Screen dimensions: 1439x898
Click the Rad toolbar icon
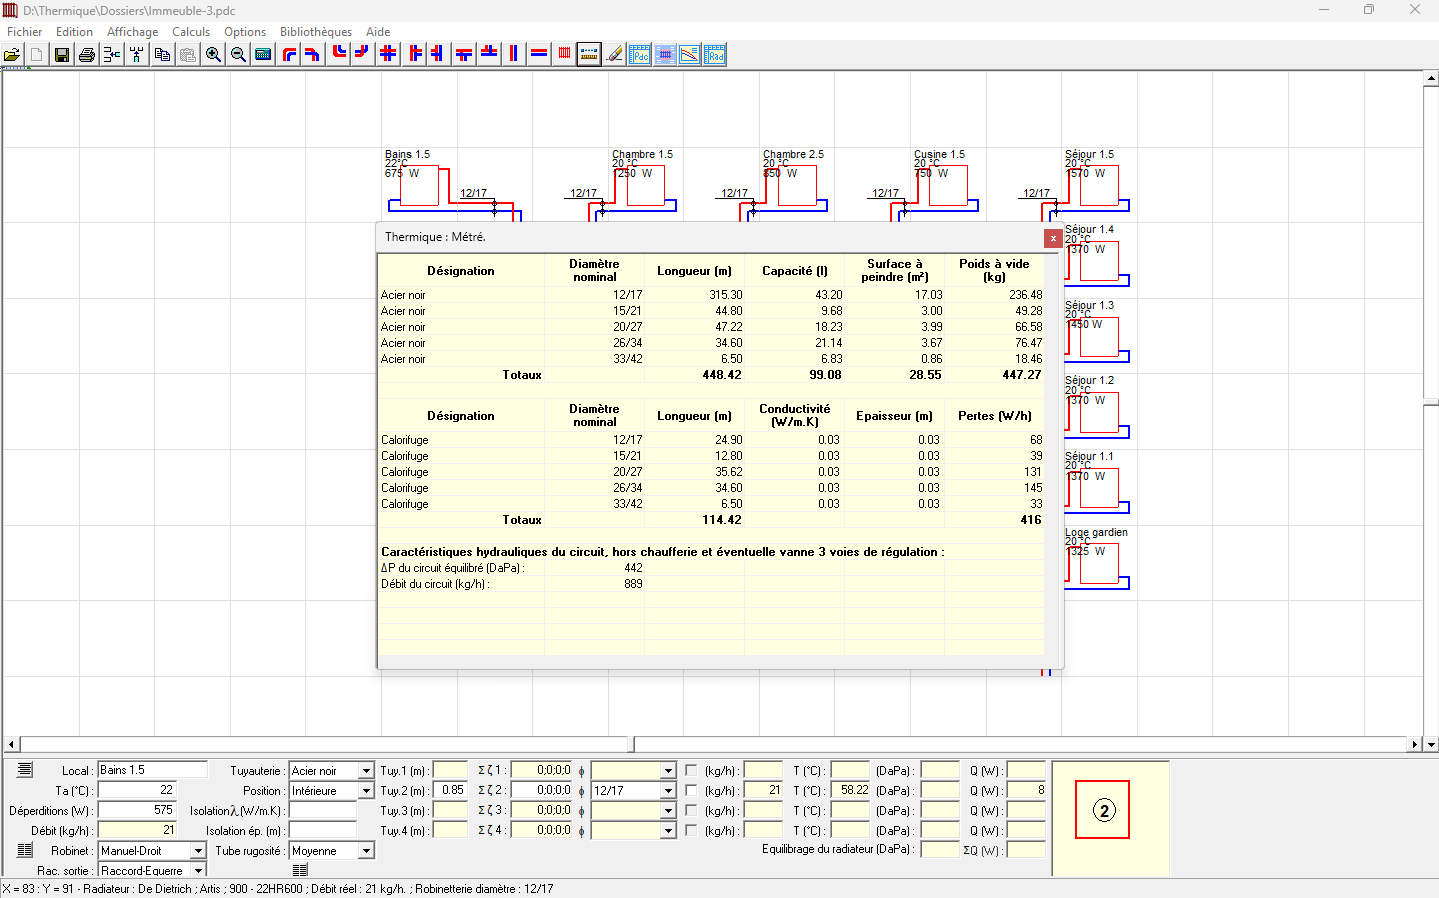[714, 55]
